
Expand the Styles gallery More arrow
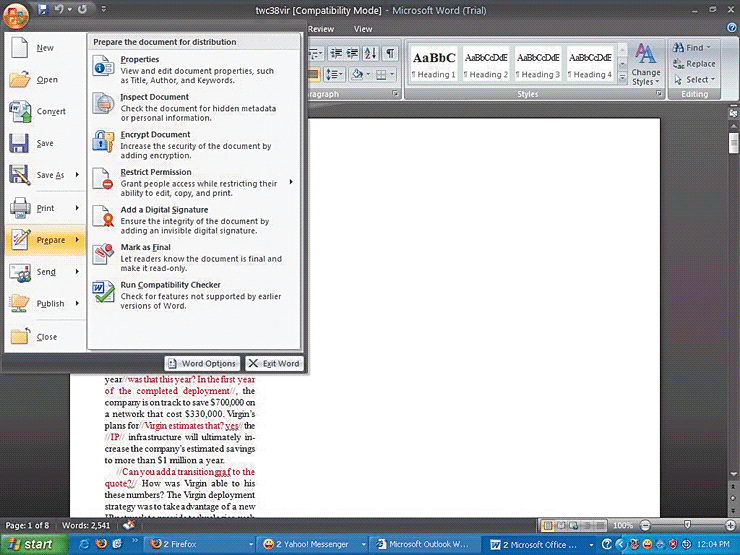click(622, 77)
